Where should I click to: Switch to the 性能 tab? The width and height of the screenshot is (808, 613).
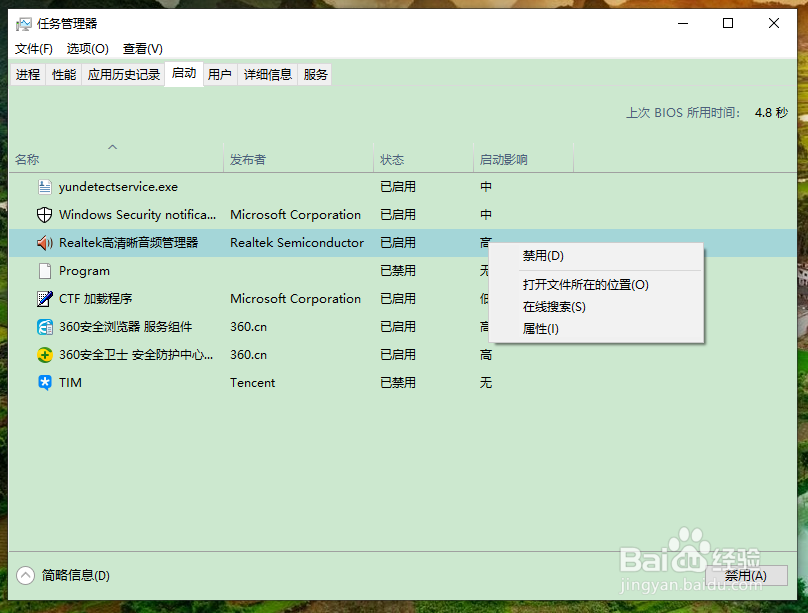pyautogui.click(x=63, y=73)
